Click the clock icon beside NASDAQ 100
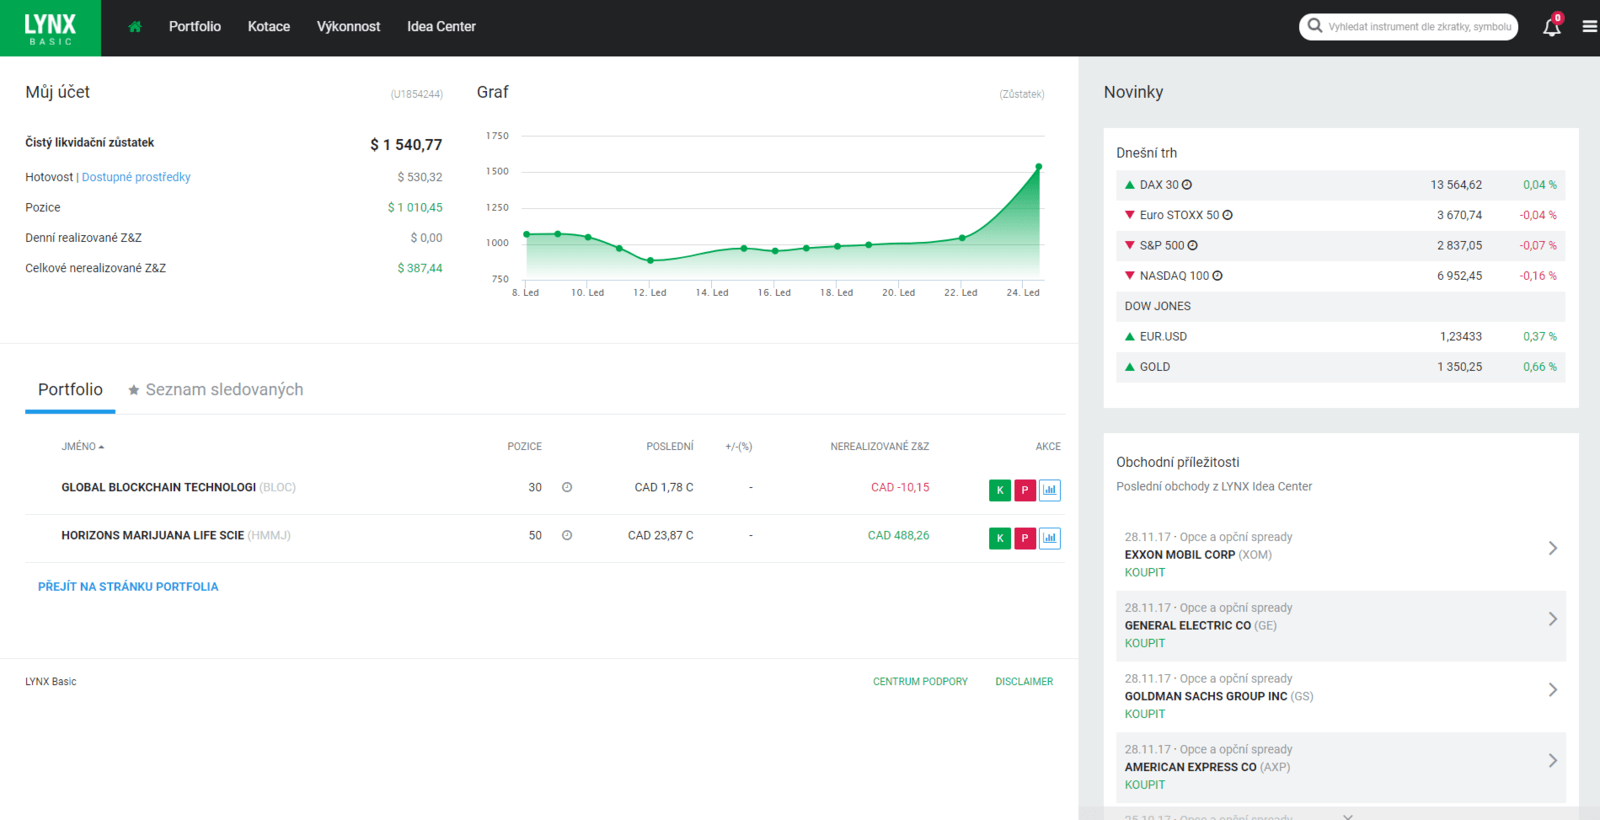This screenshot has height=820, width=1600. [1217, 276]
